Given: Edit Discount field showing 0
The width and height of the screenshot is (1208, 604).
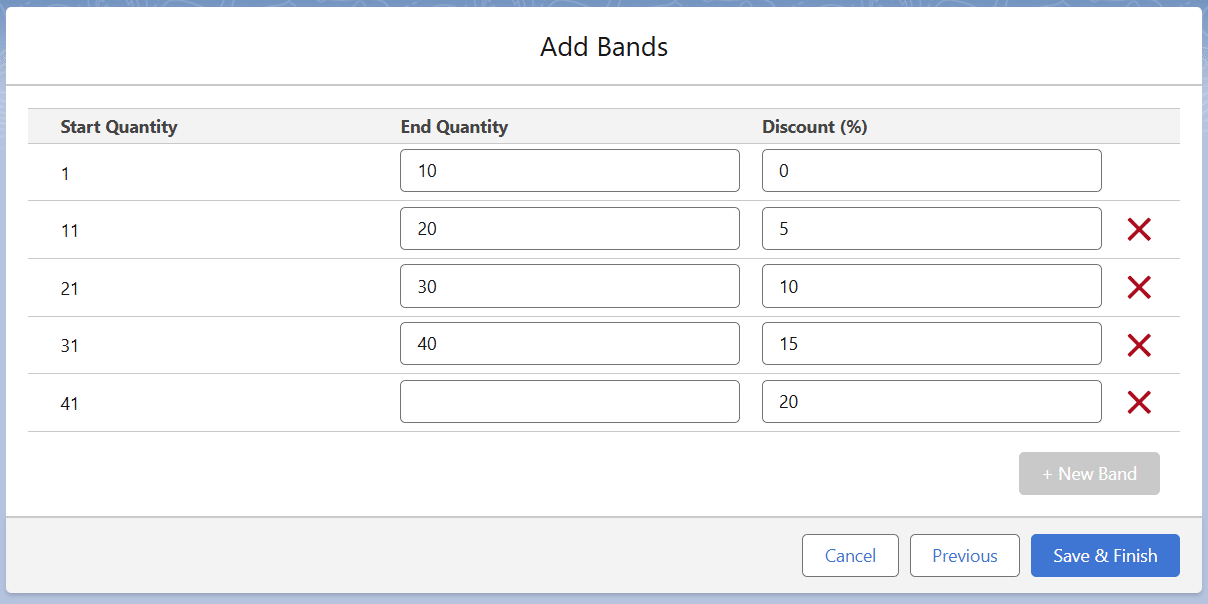Looking at the screenshot, I should 931,171.
